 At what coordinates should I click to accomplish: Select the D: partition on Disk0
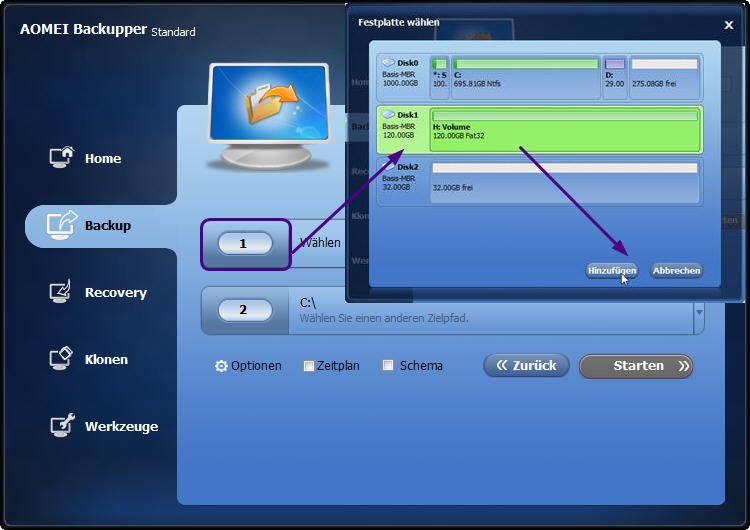pos(615,77)
